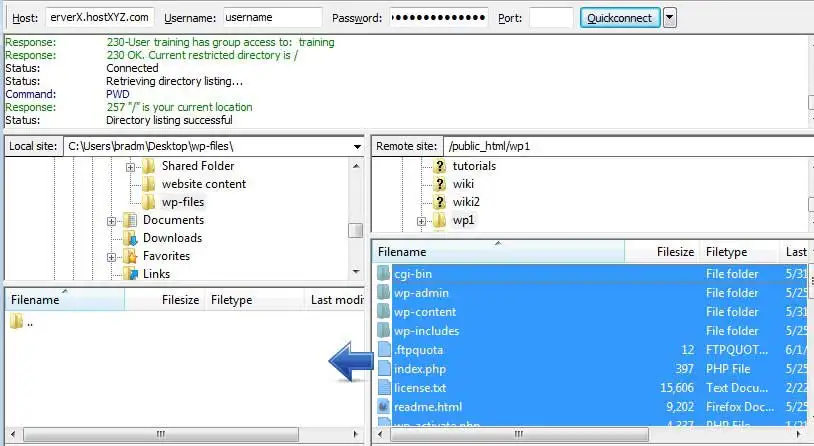Click the cgi-bin folder icon

pyautogui.click(x=384, y=274)
